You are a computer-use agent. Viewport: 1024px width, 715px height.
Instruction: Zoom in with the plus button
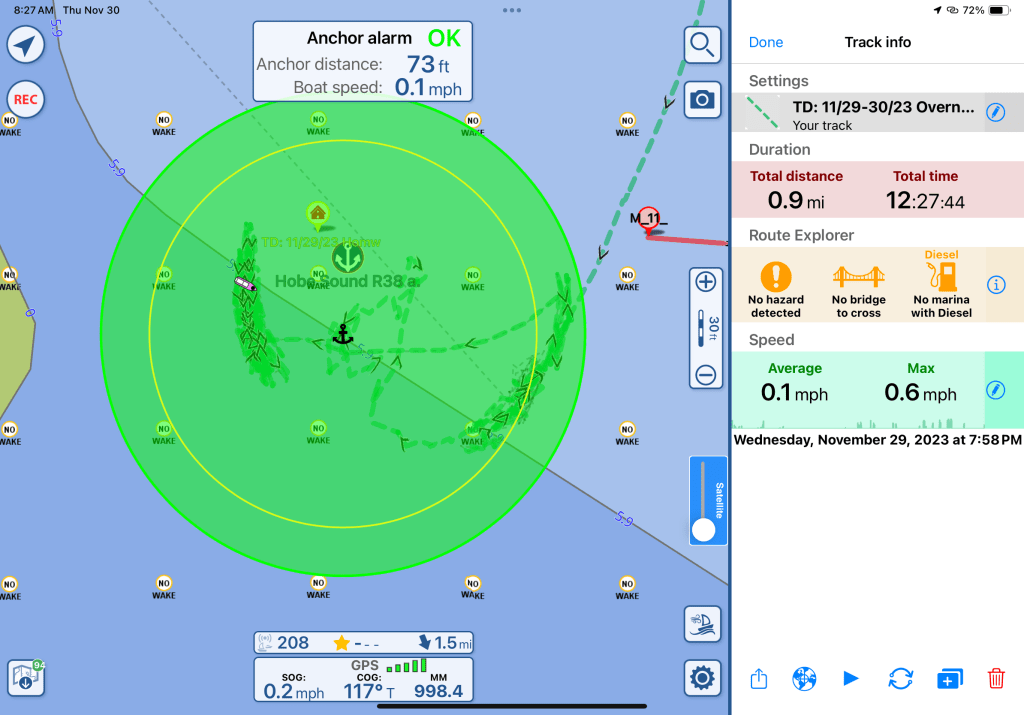[x=705, y=282]
